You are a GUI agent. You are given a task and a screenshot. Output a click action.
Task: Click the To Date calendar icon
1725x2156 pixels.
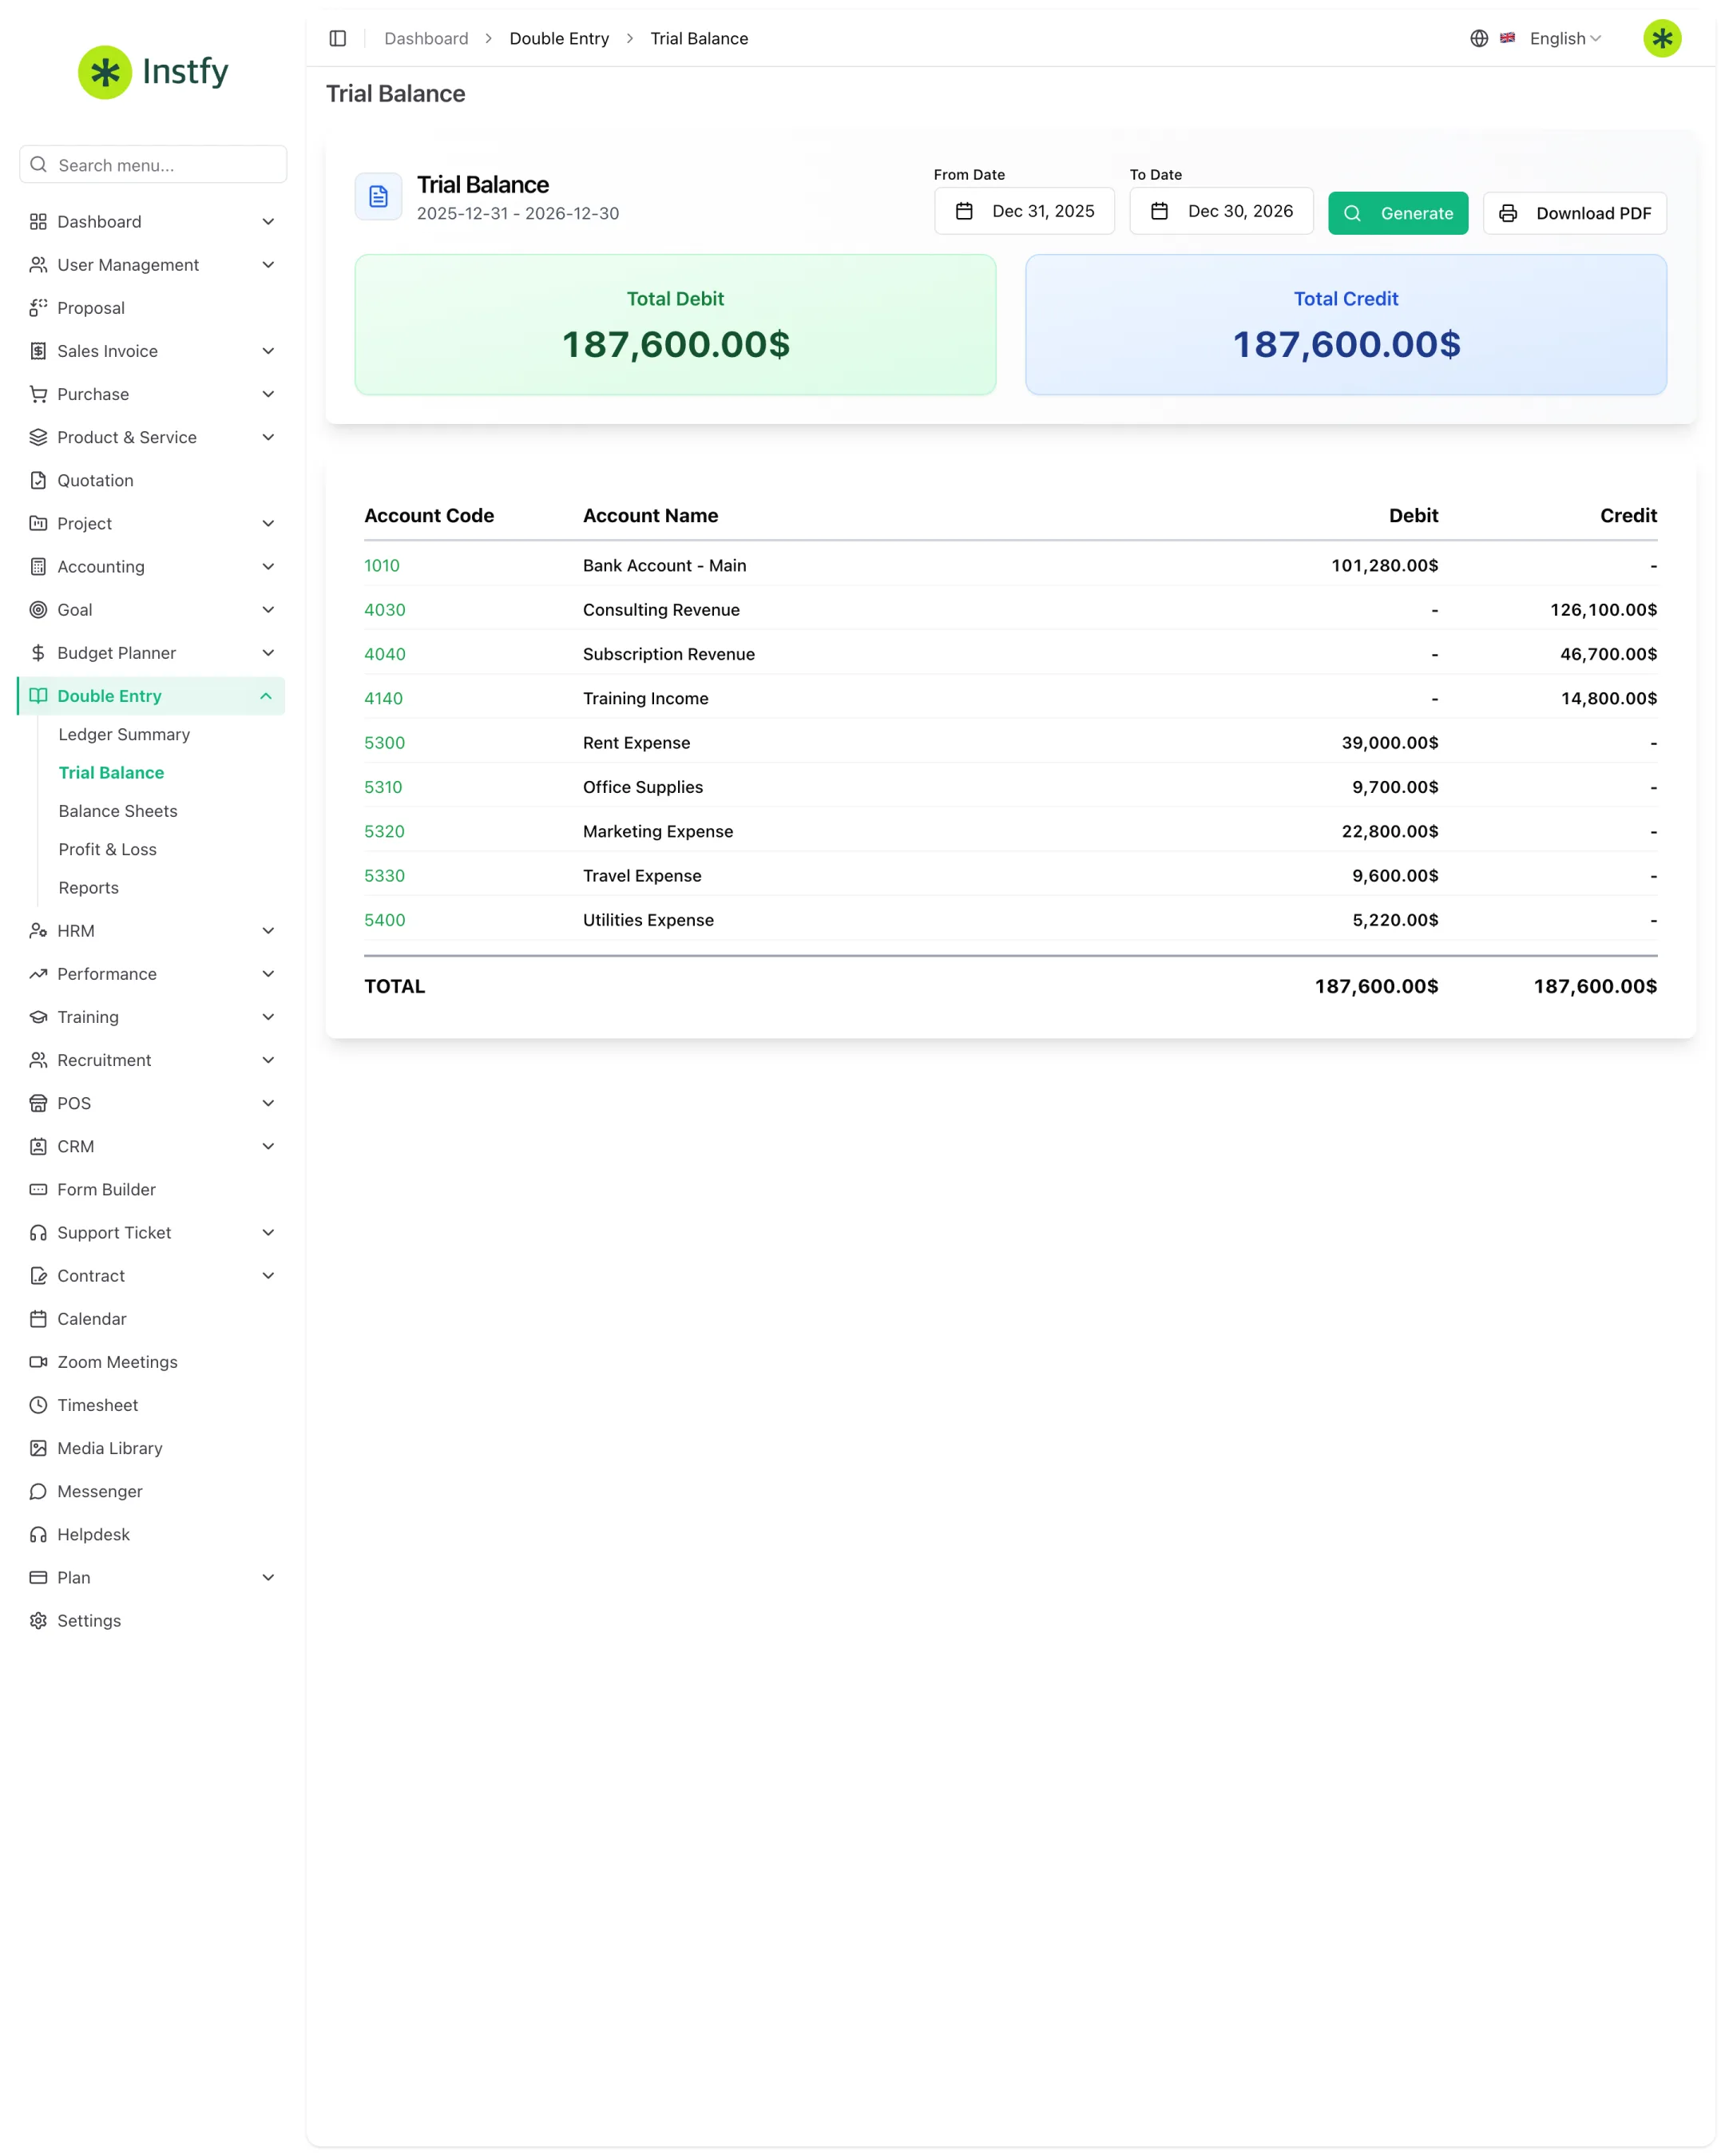coord(1159,211)
